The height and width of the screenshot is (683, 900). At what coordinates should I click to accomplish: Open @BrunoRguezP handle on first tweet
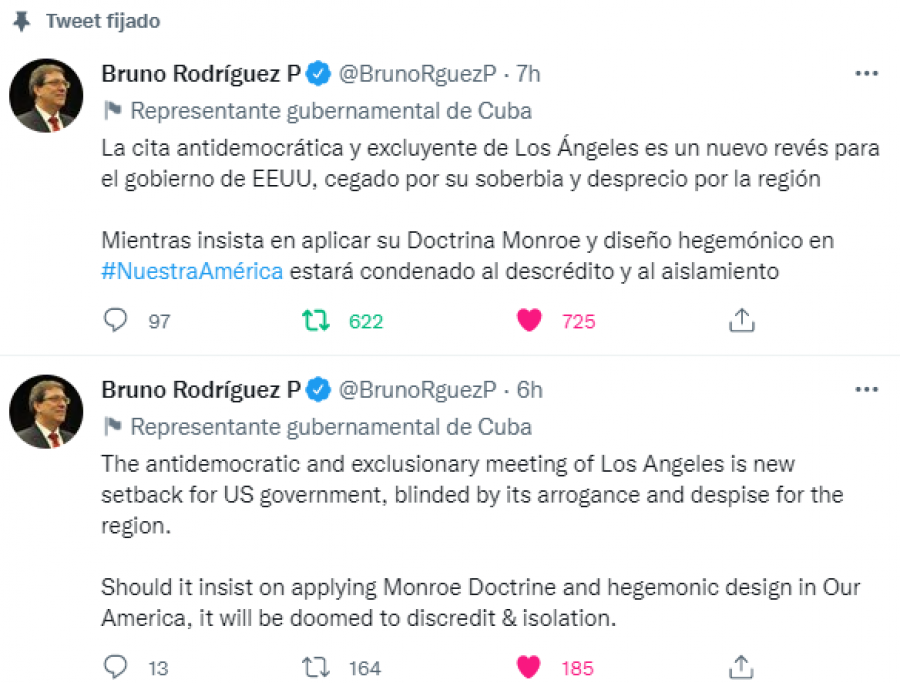click(x=417, y=74)
